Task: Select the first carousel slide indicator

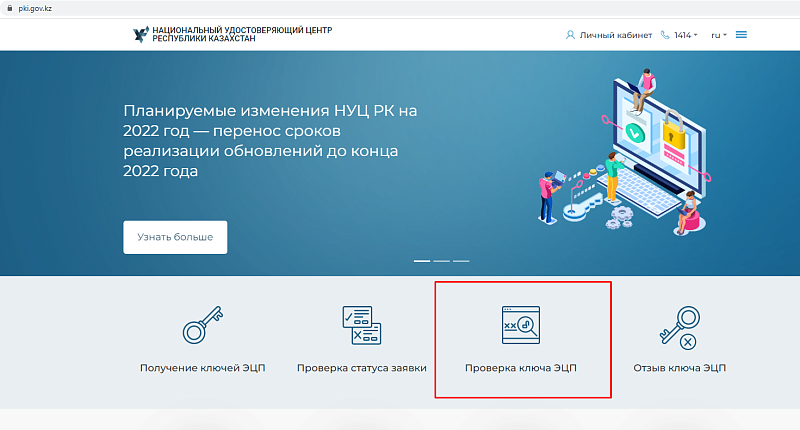Action: (422, 260)
